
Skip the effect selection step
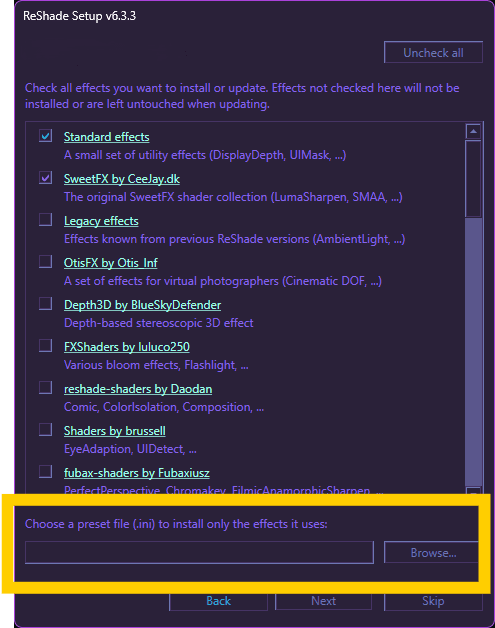click(433, 601)
